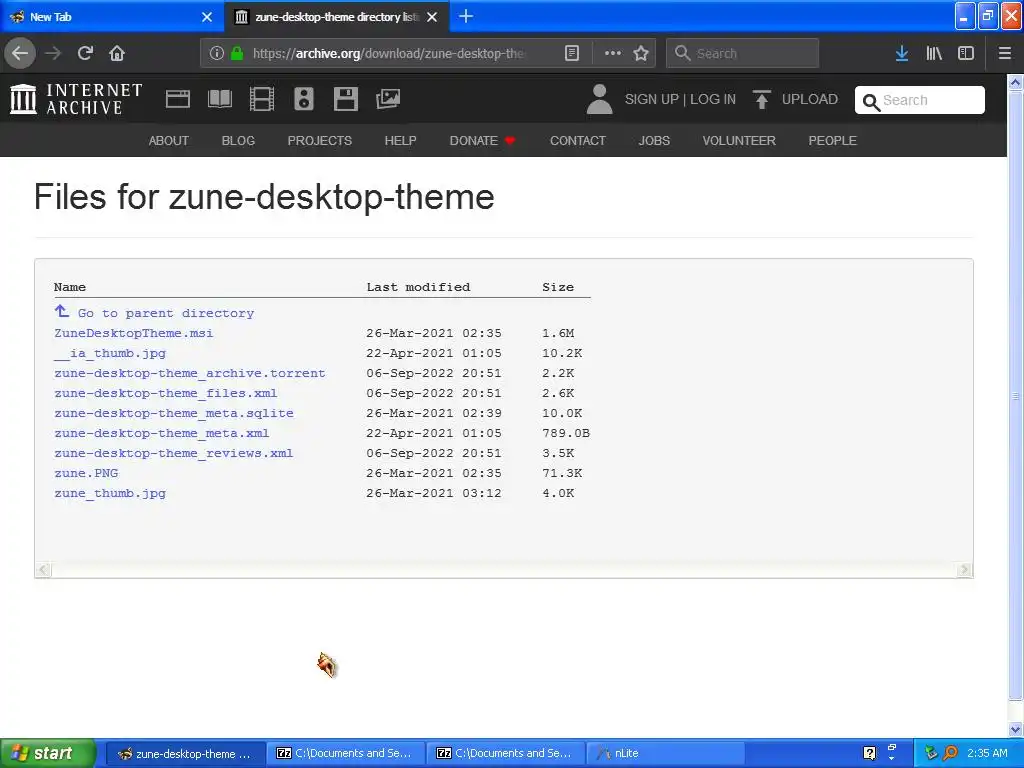Open __ia_thumb.jpg file link
The width and height of the screenshot is (1024, 768).
point(110,353)
